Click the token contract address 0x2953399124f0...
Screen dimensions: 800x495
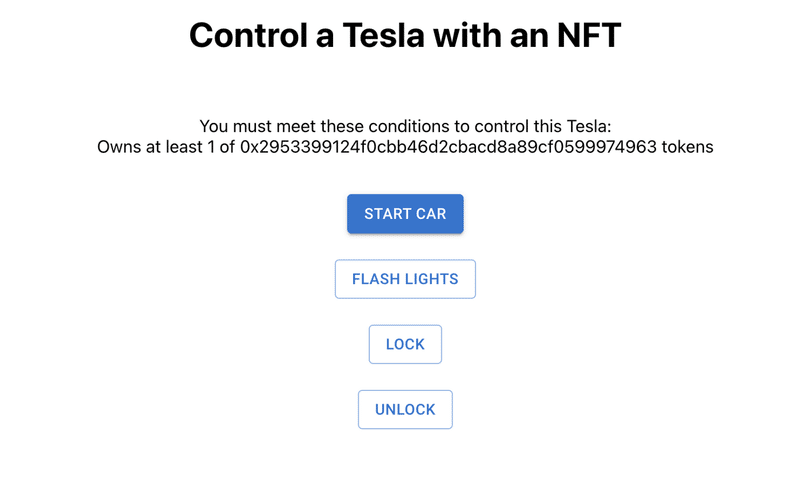point(448,147)
